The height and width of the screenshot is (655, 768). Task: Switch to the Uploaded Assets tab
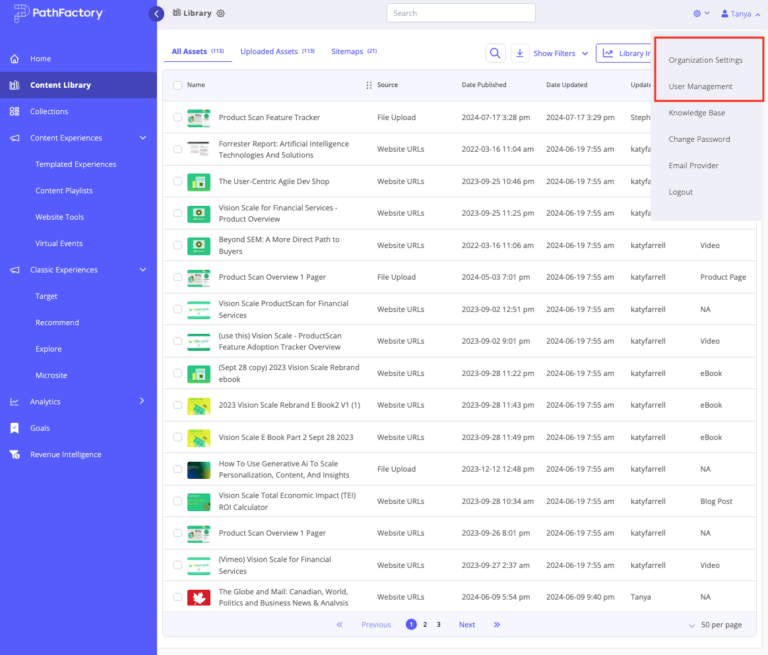[x=277, y=51]
